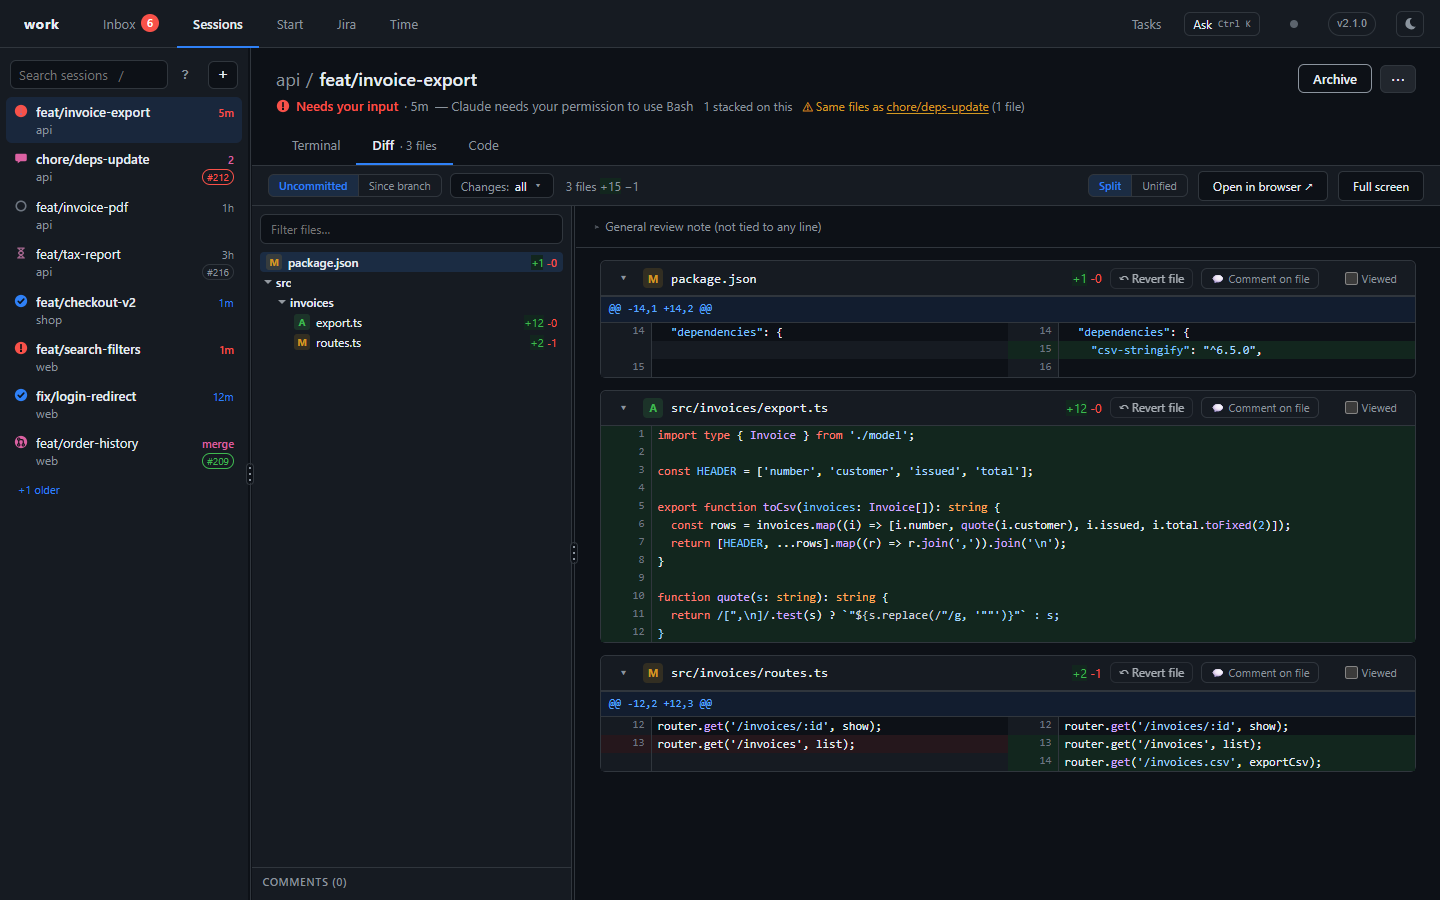Click the open circle icon of feat/invoice-pdf
This screenshot has width=1440, height=900.
click(21, 207)
